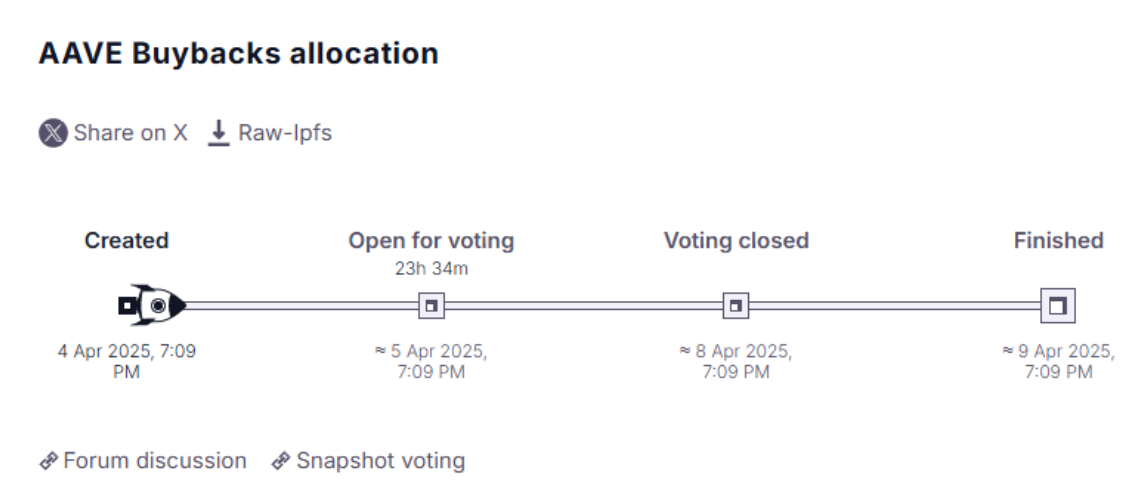Click the Voting closed label
Viewport: 1148px width, 484px height.
[737, 241]
